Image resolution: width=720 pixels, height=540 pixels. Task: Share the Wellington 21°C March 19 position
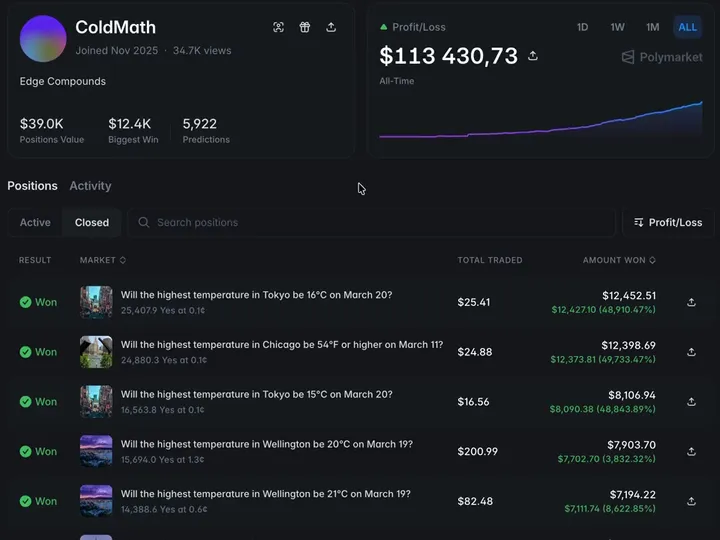tap(691, 501)
